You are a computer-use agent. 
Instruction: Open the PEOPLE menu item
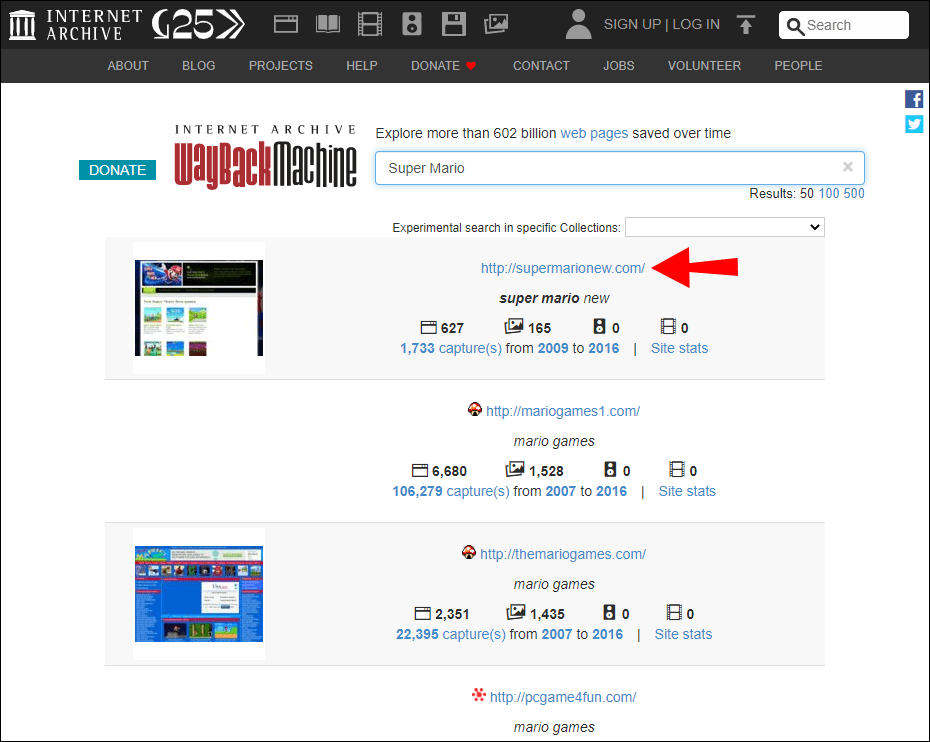[x=798, y=66]
